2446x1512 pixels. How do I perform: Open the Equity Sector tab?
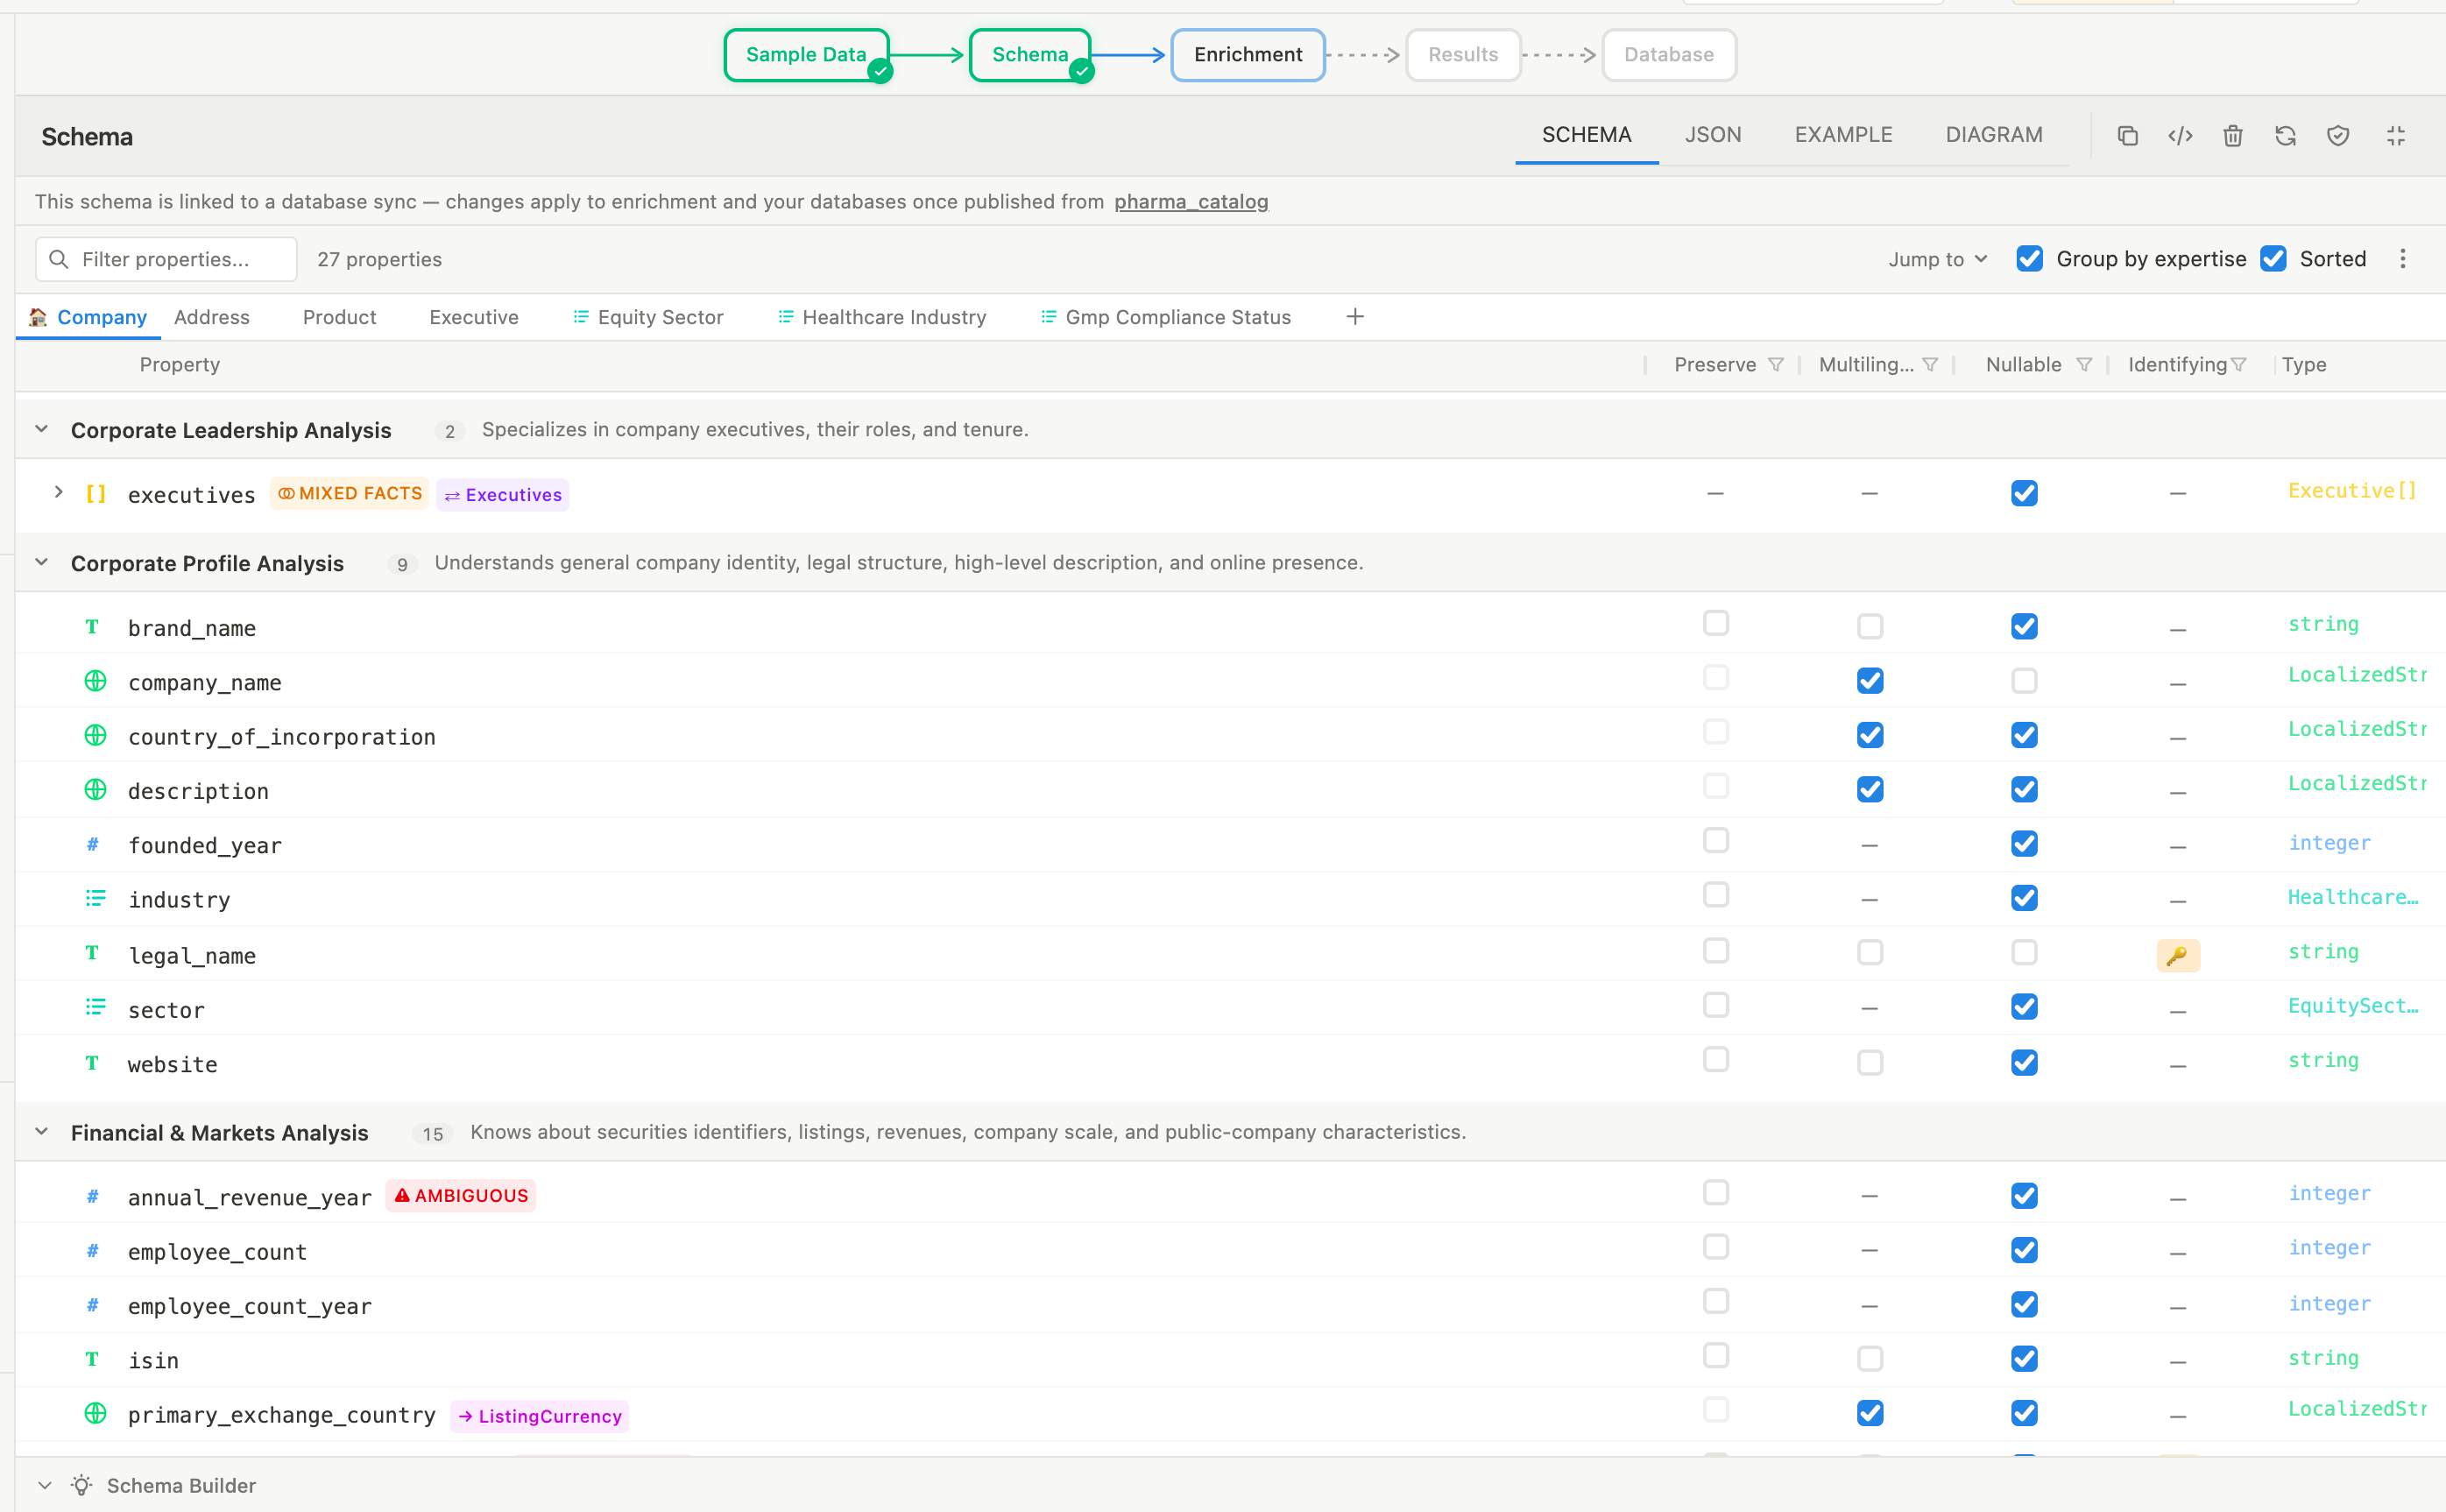[x=648, y=317]
